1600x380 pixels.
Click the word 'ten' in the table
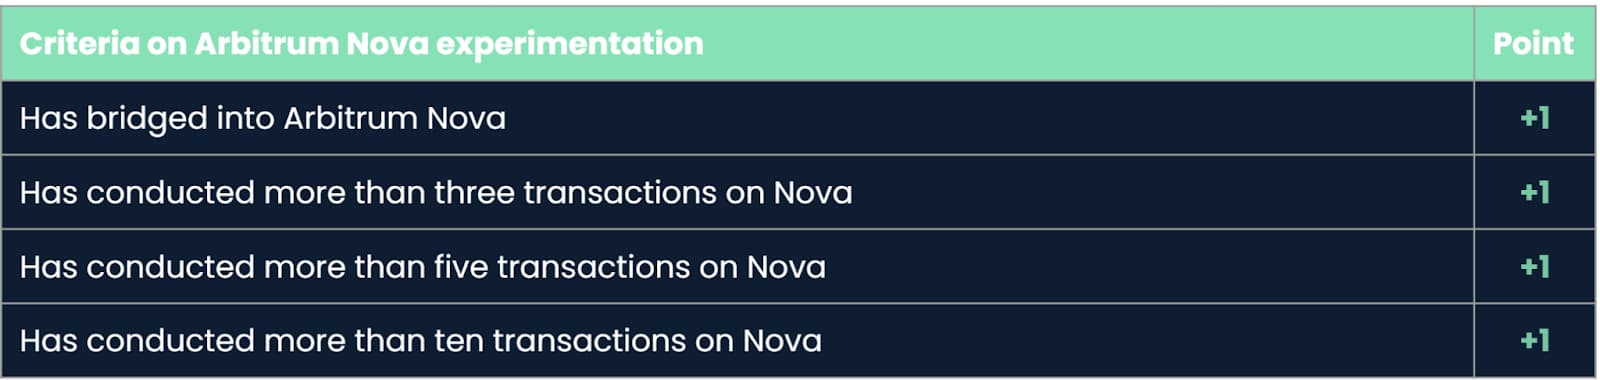[458, 341]
